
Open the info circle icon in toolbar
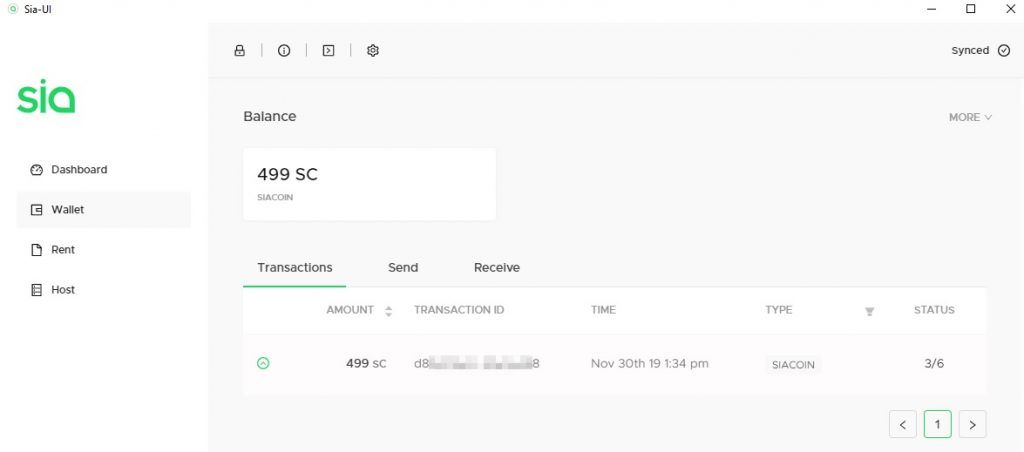point(283,50)
